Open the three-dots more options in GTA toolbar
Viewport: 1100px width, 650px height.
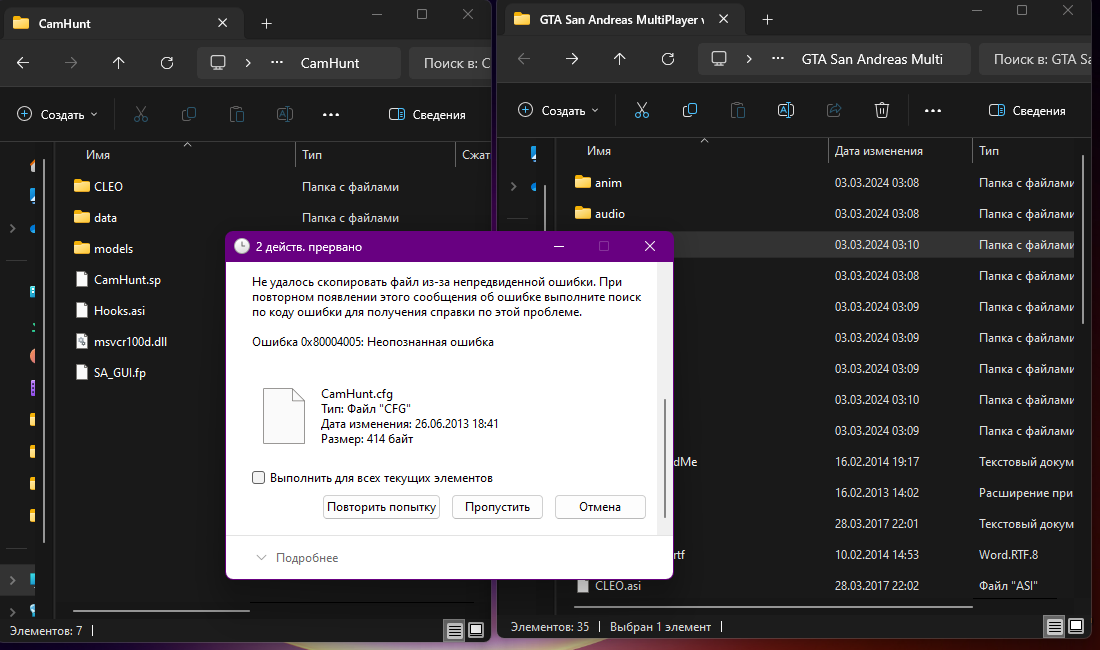(933, 110)
